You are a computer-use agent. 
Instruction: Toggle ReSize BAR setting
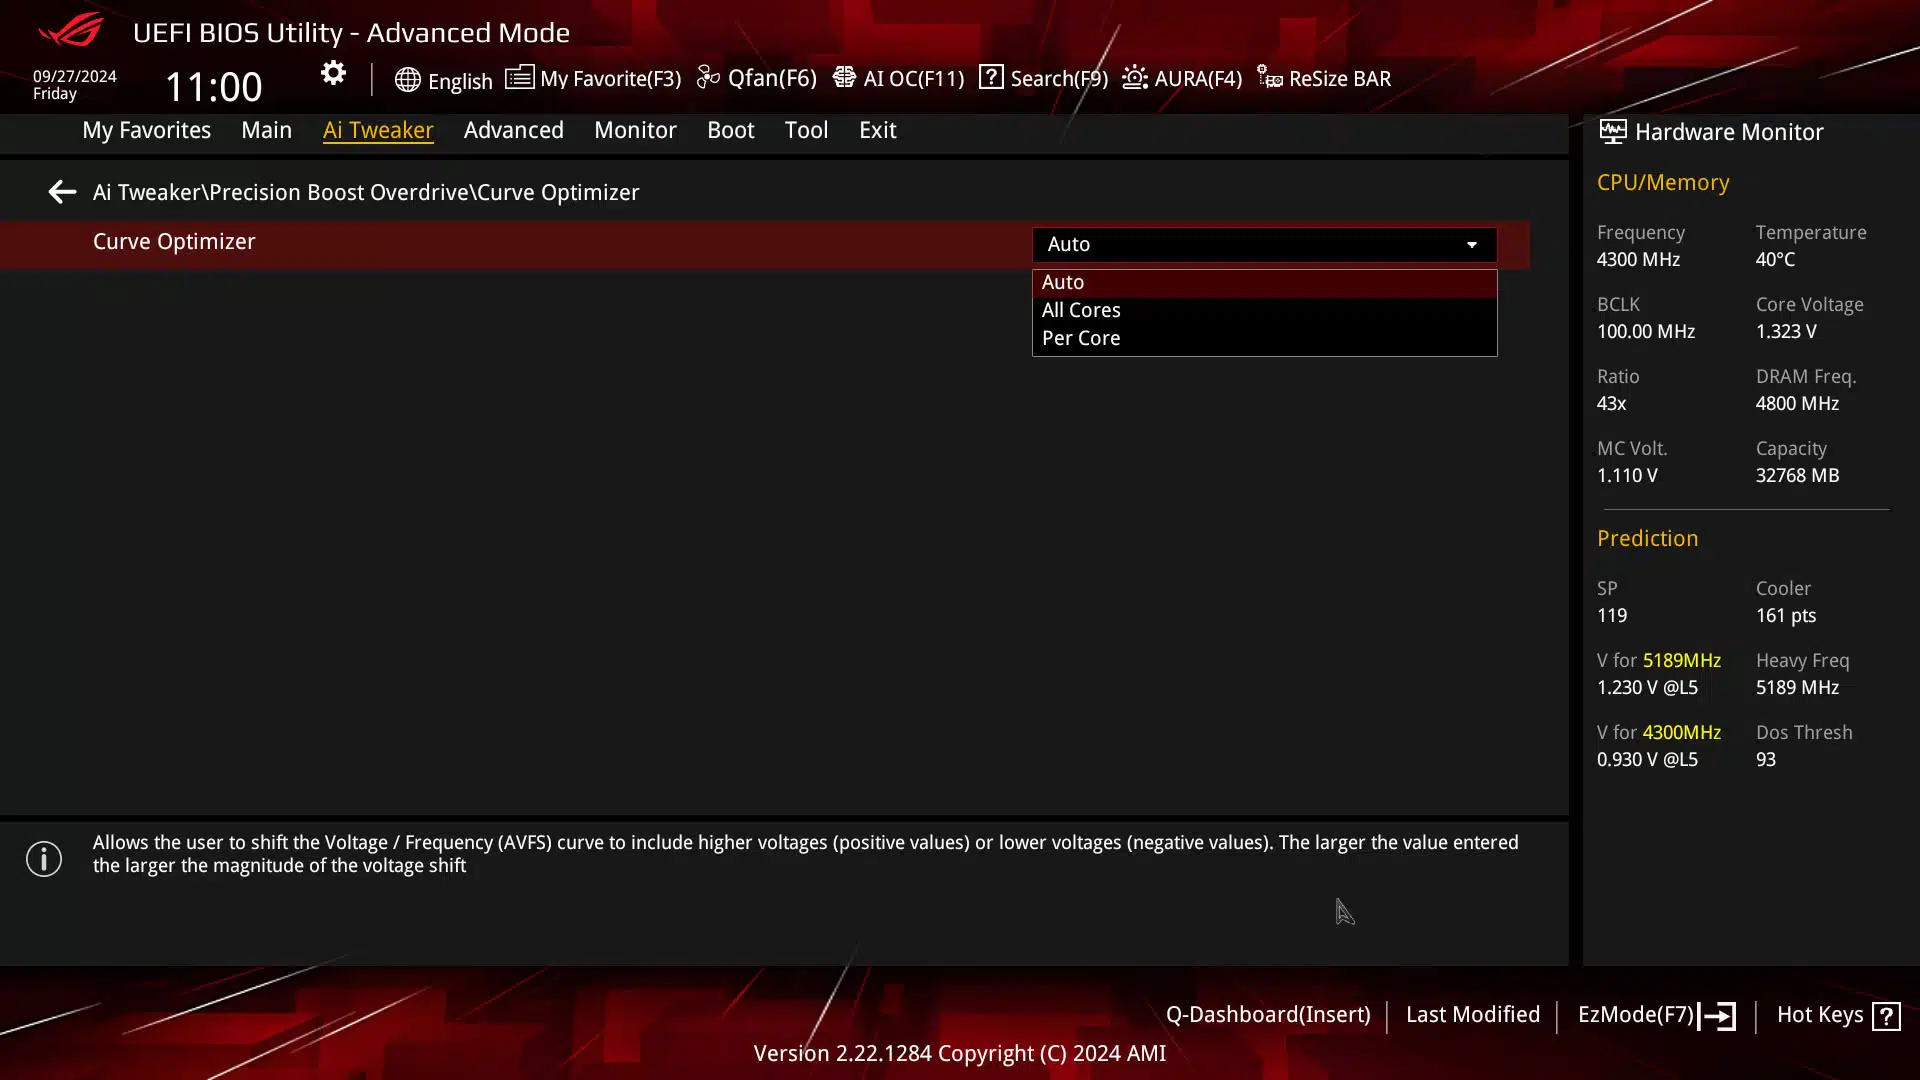click(1339, 78)
